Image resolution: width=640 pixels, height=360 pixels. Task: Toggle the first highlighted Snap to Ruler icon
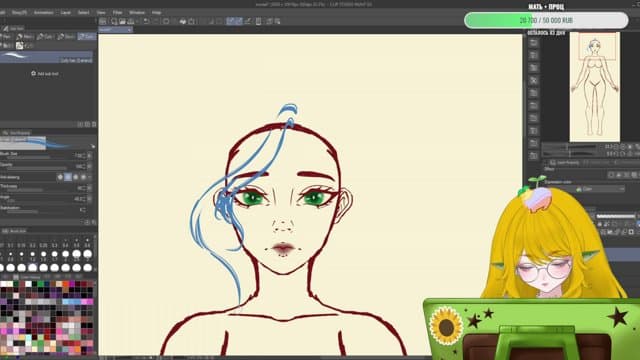click(x=231, y=21)
